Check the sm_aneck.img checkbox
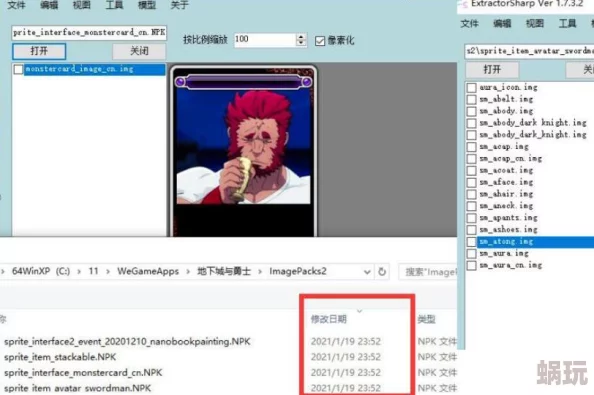 [471, 206]
